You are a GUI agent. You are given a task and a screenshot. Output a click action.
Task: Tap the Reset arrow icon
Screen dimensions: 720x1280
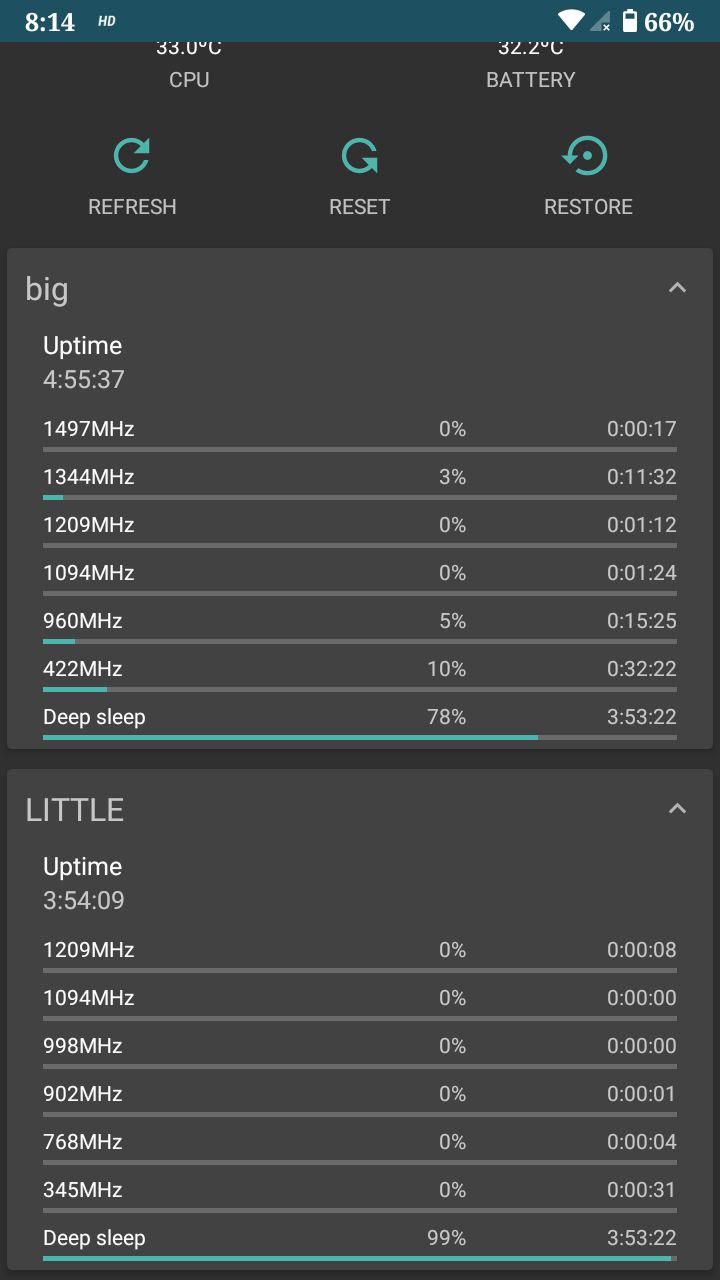click(x=360, y=156)
